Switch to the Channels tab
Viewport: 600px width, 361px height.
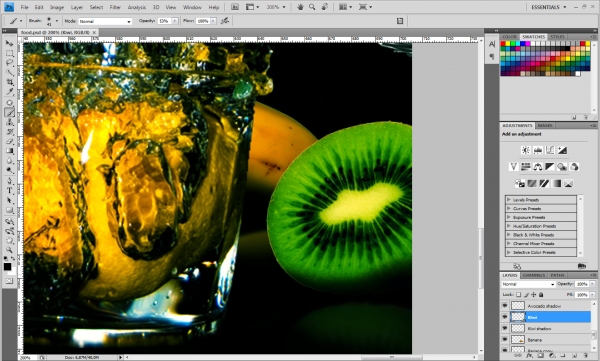pyautogui.click(x=533, y=275)
